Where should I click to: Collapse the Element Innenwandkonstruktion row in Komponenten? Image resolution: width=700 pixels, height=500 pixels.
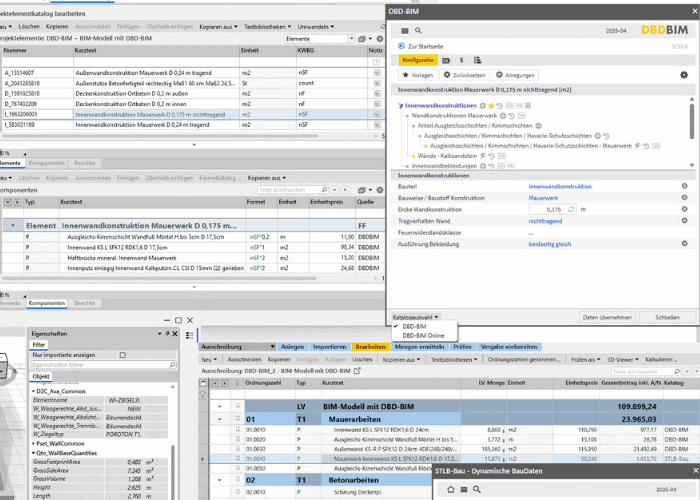12,225
